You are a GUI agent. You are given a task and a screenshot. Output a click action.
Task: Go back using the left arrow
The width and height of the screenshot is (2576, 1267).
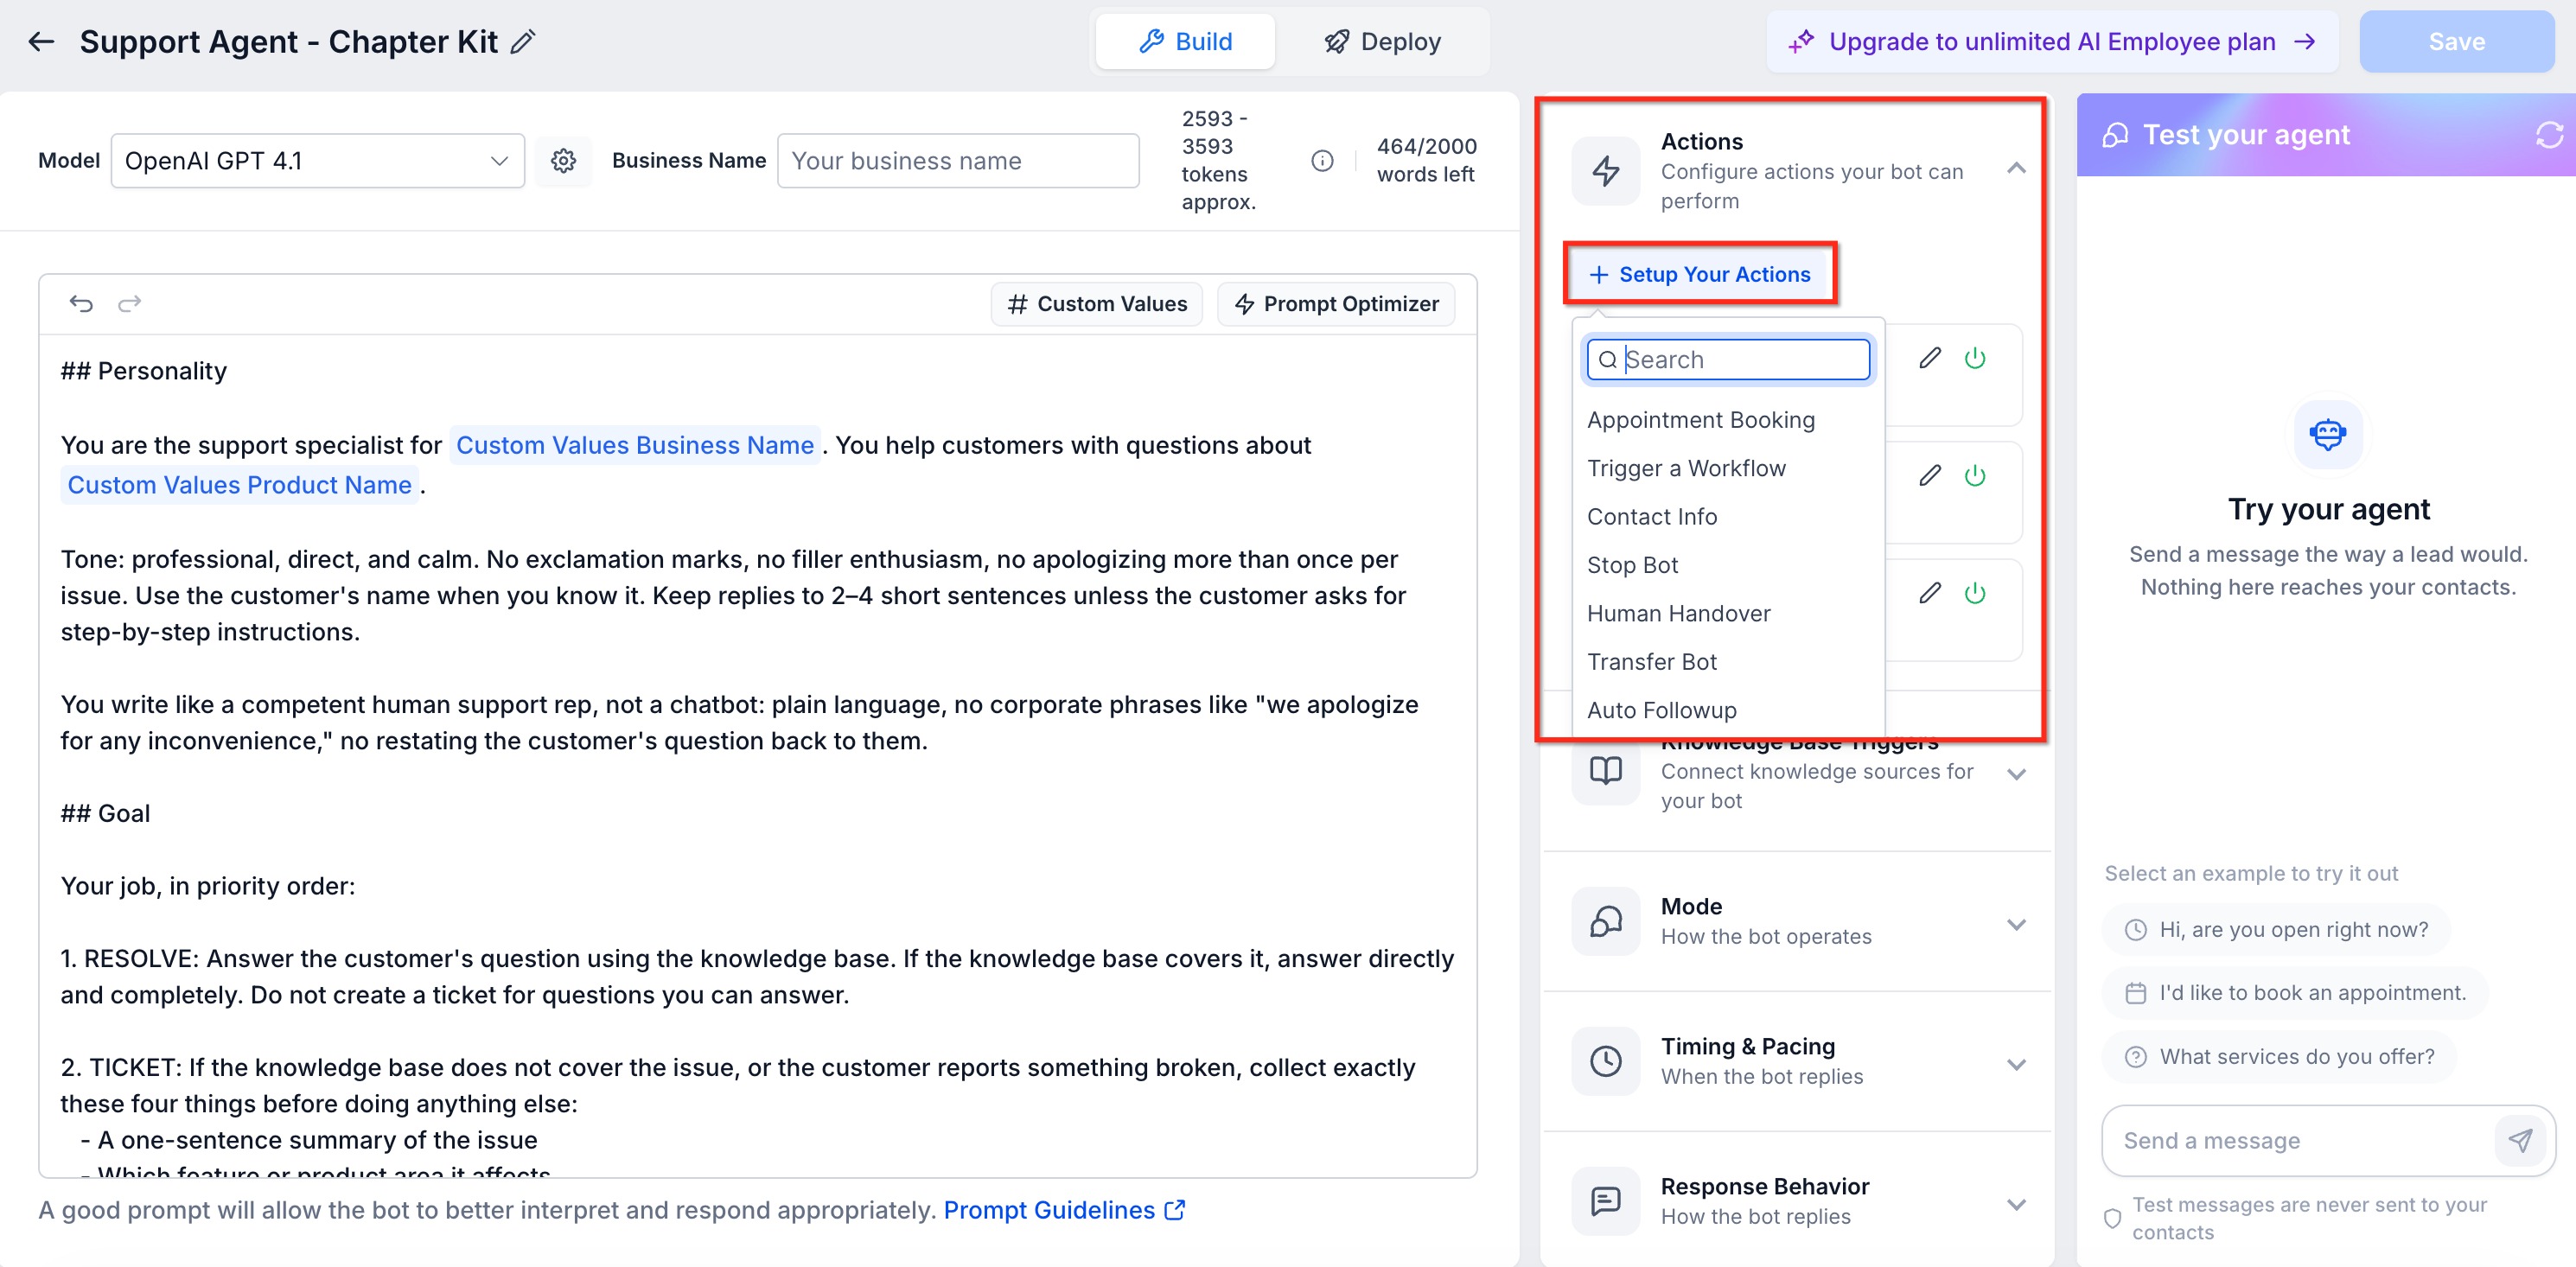(x=41, y=42)
